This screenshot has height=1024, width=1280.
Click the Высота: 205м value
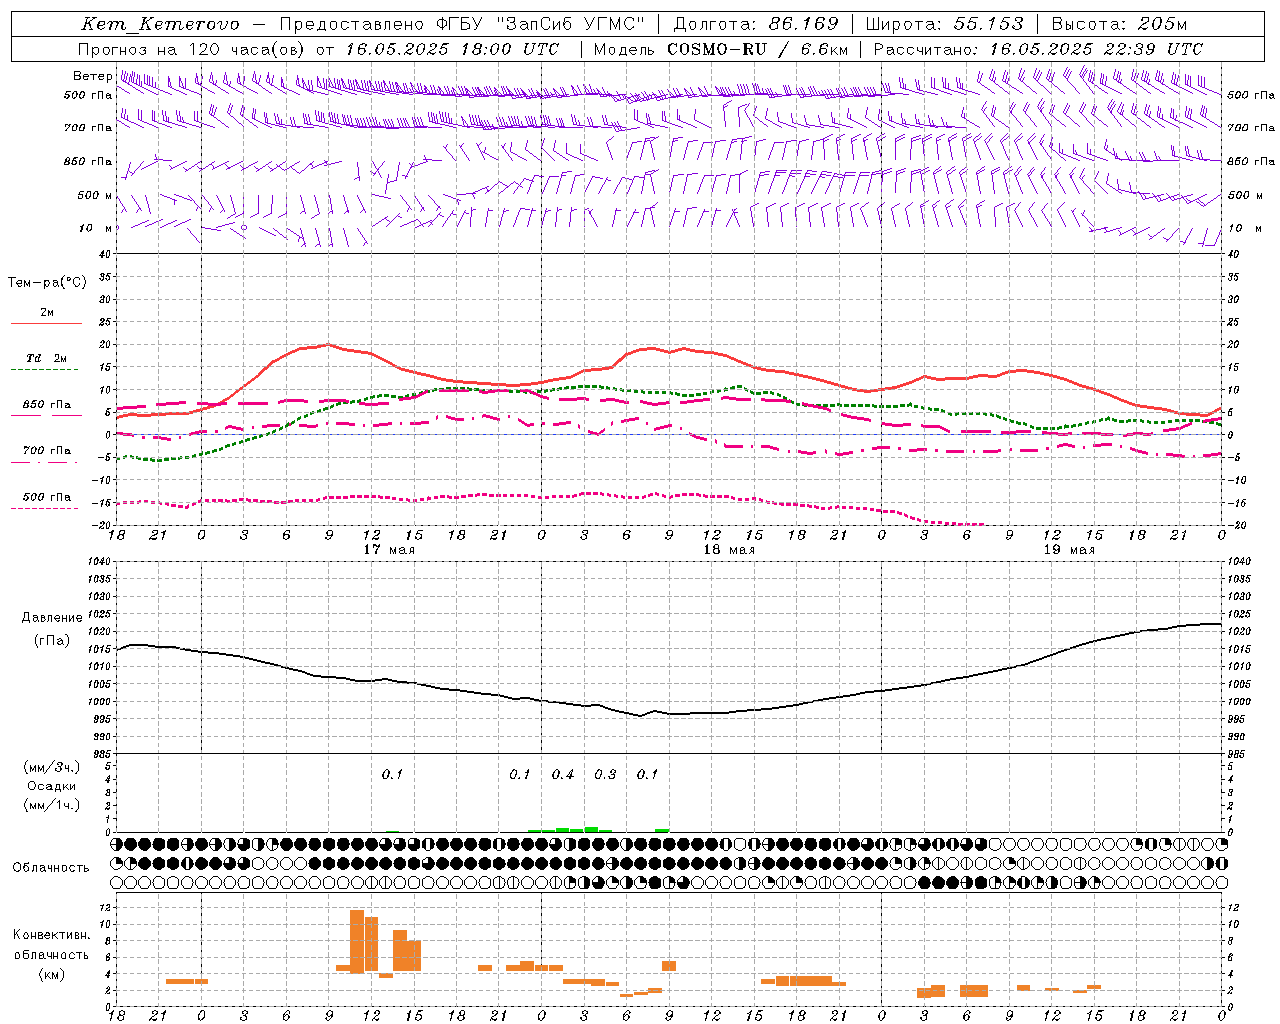coord(1119,24)
